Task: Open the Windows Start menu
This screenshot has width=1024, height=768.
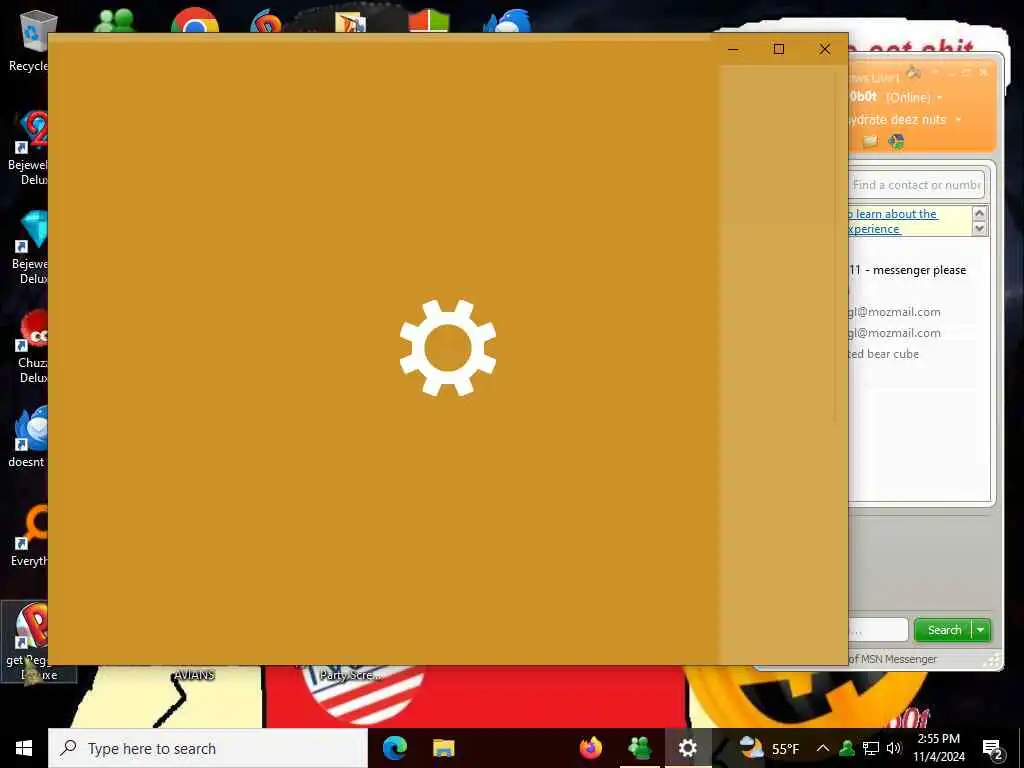Action: coord(24,748)
